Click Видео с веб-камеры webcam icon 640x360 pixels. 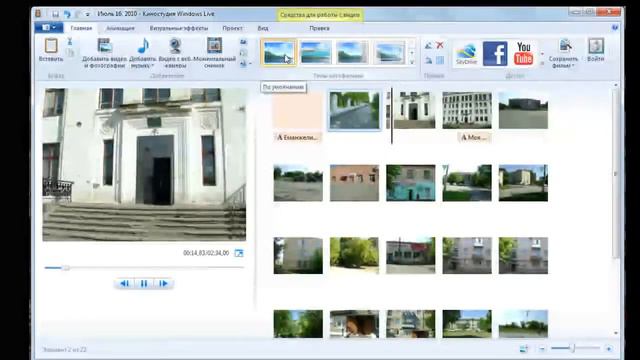(176, 52)
